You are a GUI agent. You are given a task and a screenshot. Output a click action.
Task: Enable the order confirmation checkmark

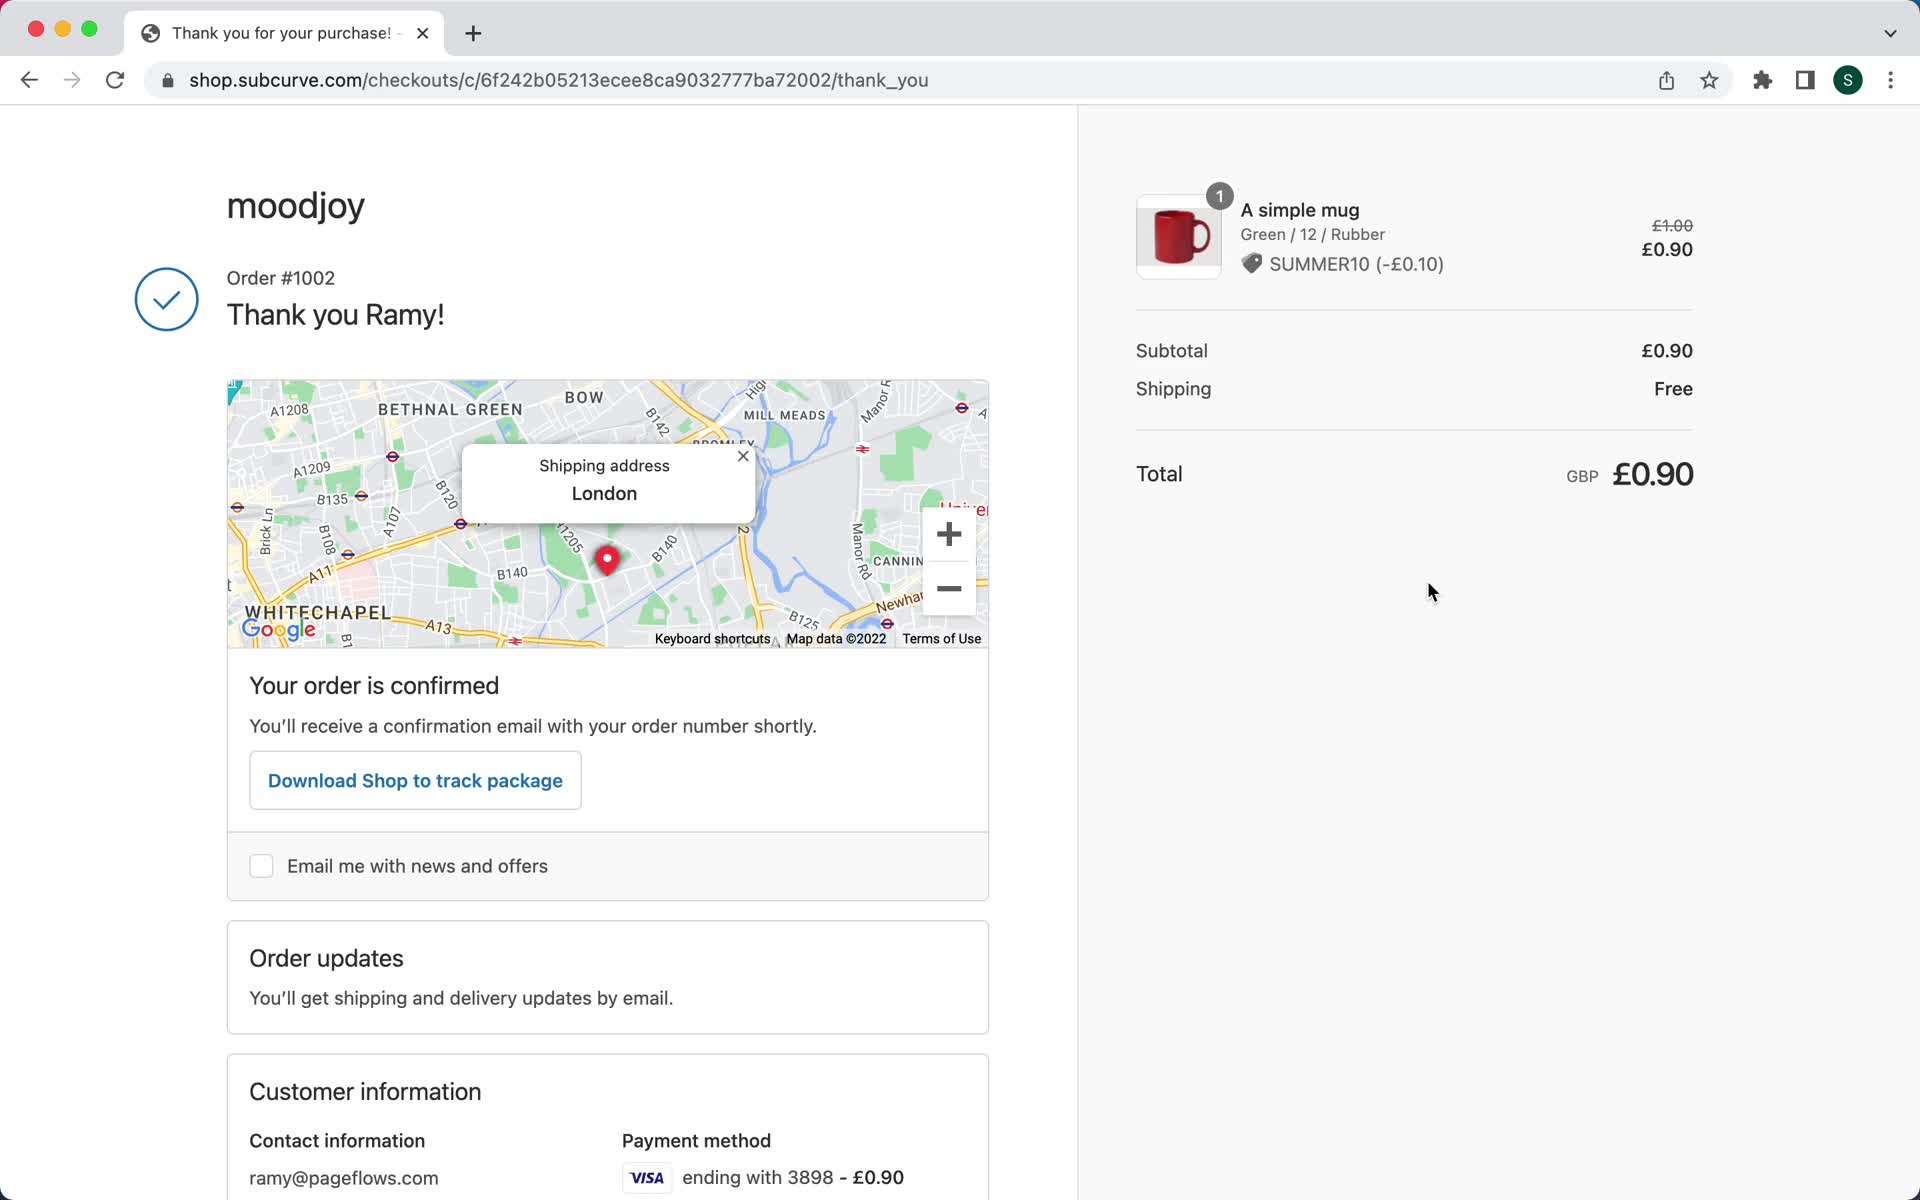[x=166, y=299]
